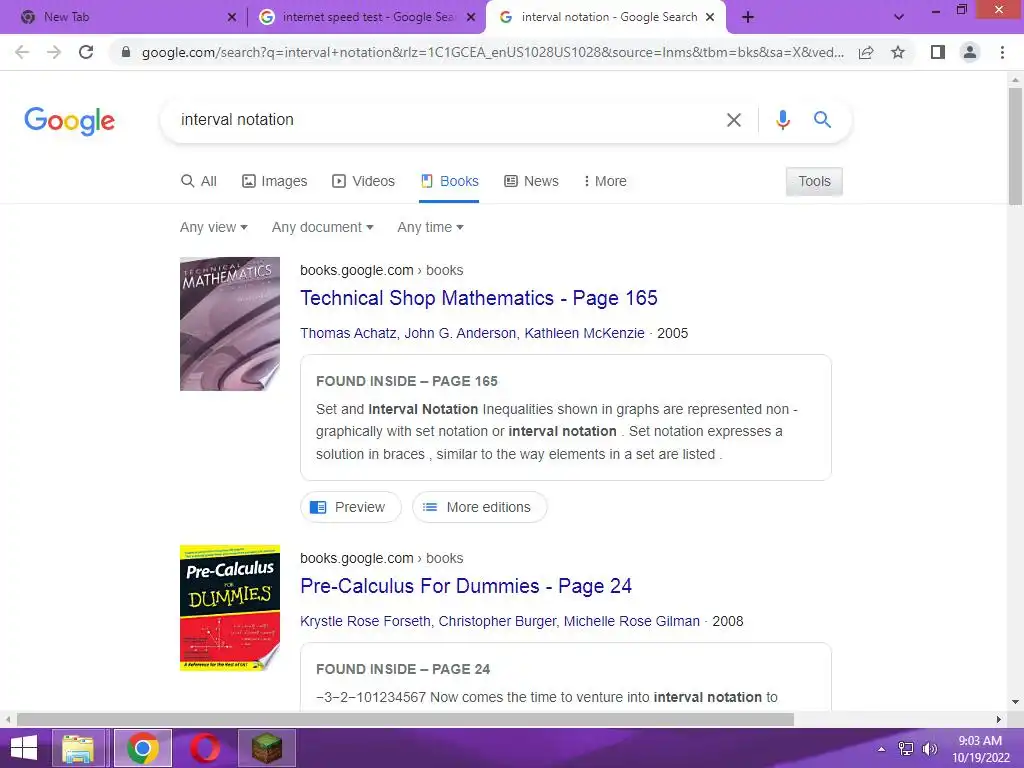This screenshot has width=1024, height=768.
Task: Click the horizontal scrollbar thumb
Action: [x=405, y=720]
